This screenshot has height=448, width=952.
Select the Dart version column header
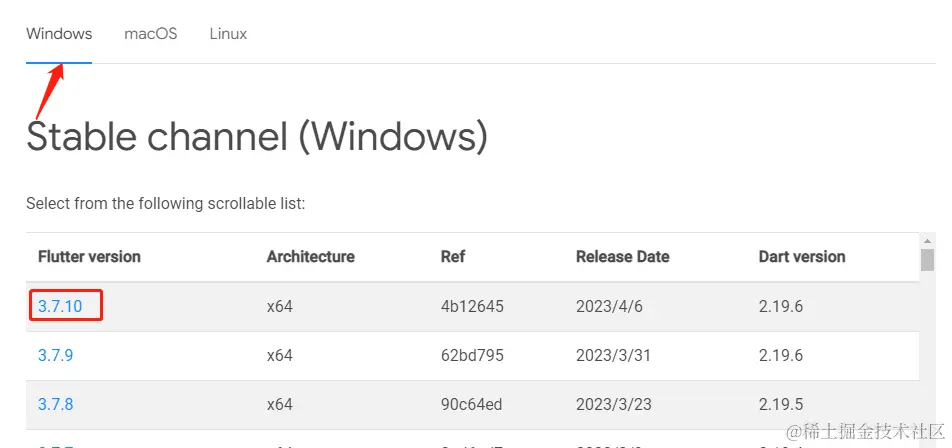[x=802, y=257]
